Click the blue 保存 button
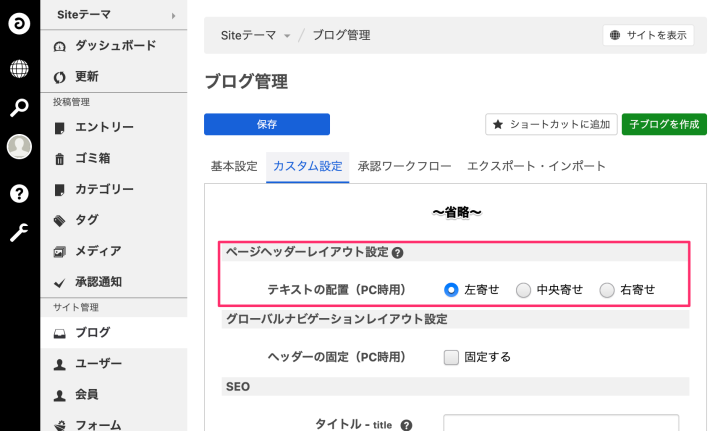Screen dimensions: 723x431 [266, 124]
